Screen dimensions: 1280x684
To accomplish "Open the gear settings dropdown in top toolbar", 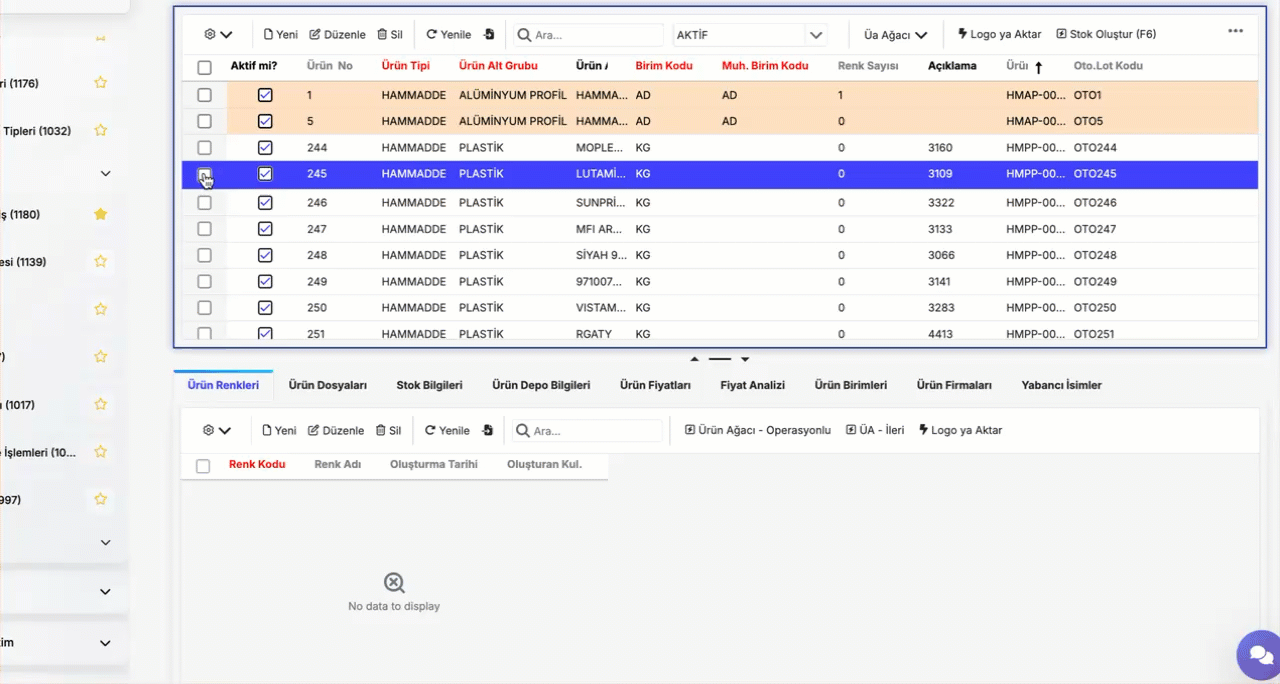I will click(x=217, y=34).
